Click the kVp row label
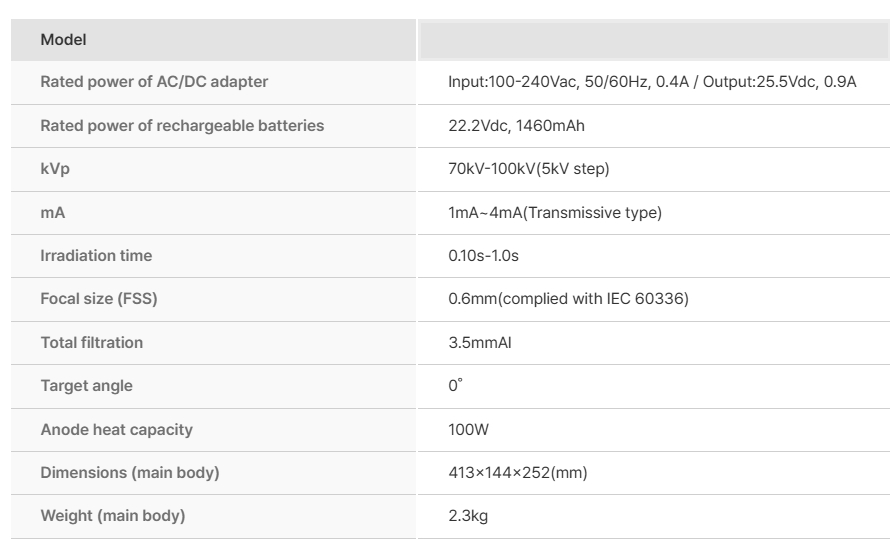Screen dimensions: 890x560 tap(55, 169)
